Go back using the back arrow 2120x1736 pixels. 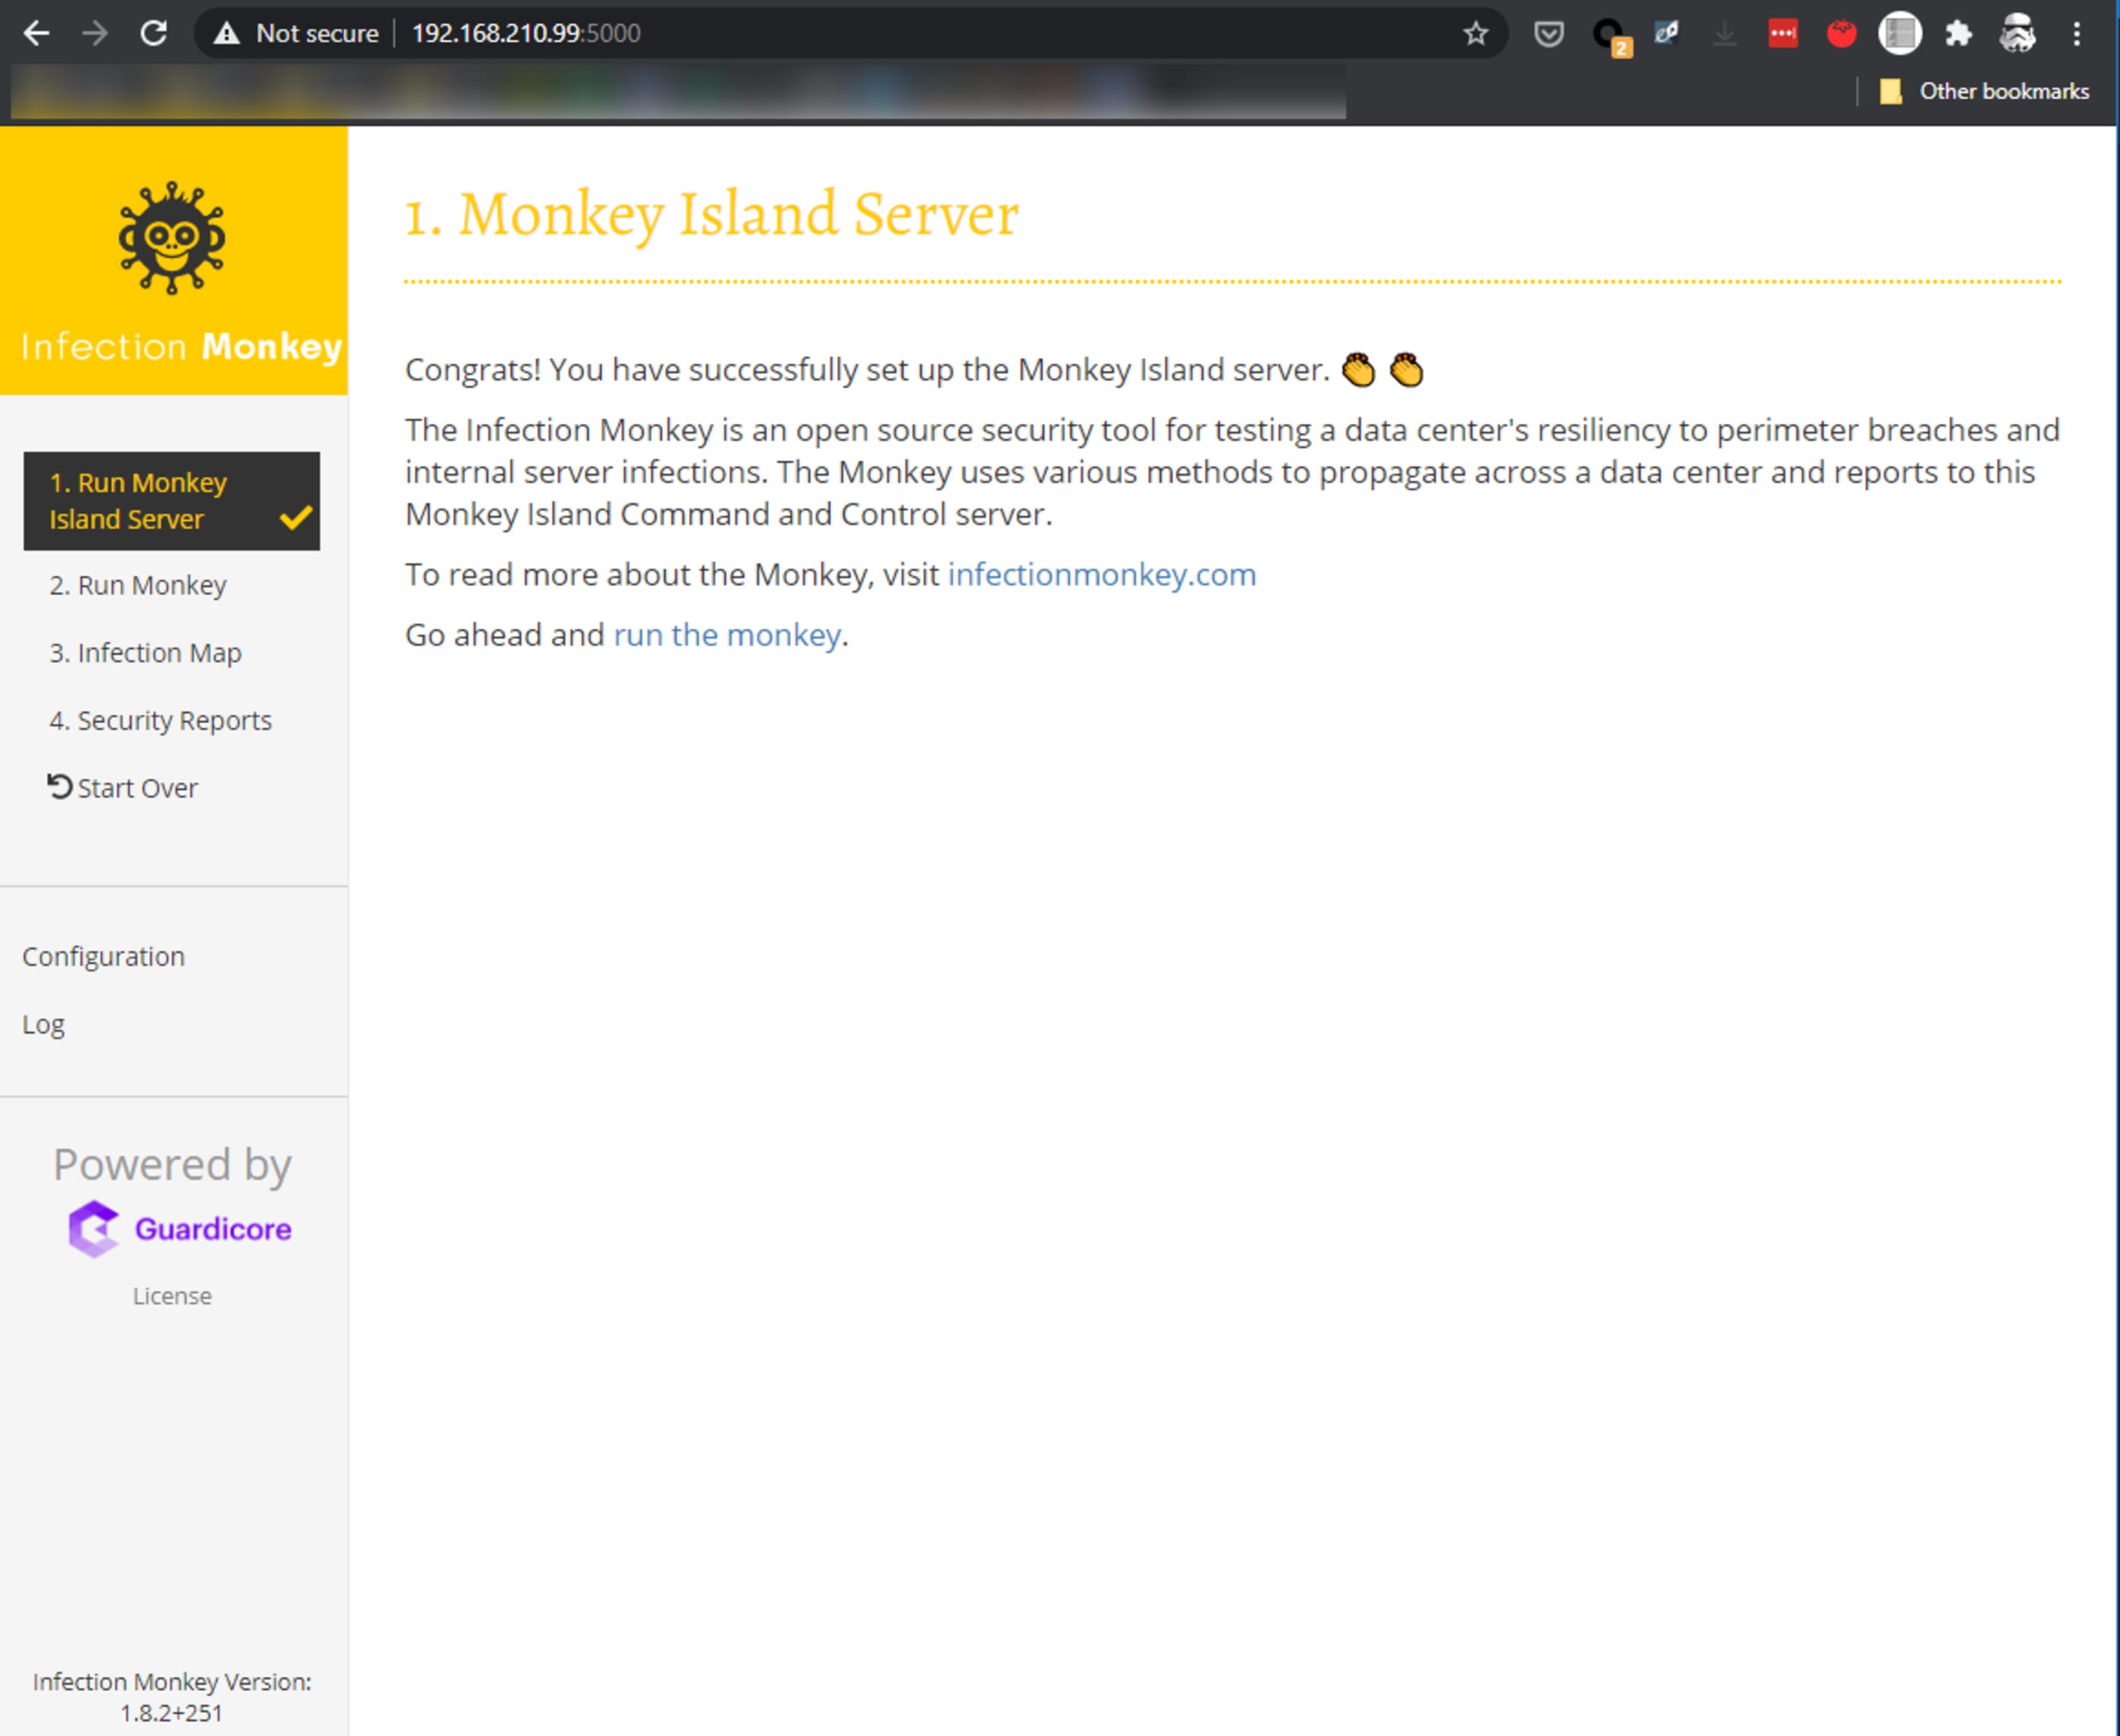coord(36,33)
